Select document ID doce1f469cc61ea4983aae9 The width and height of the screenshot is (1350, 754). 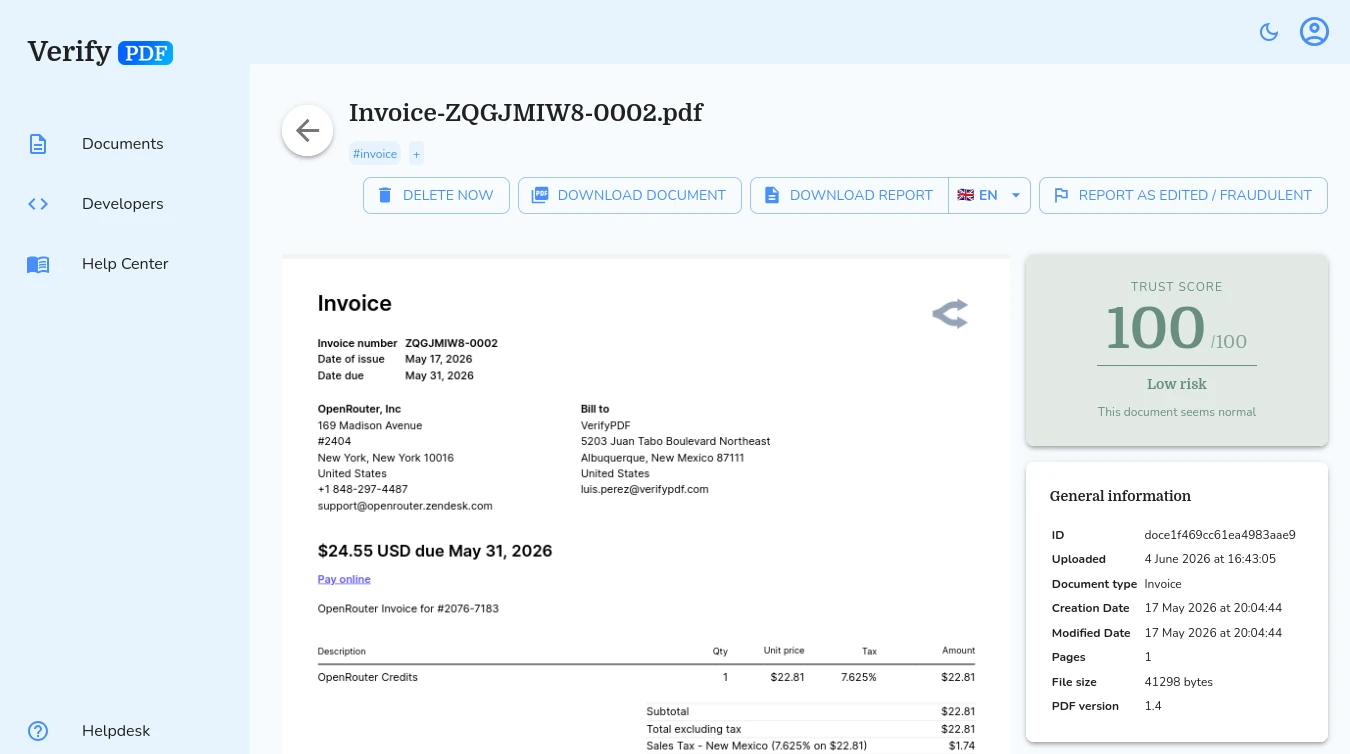point(1220,535)
